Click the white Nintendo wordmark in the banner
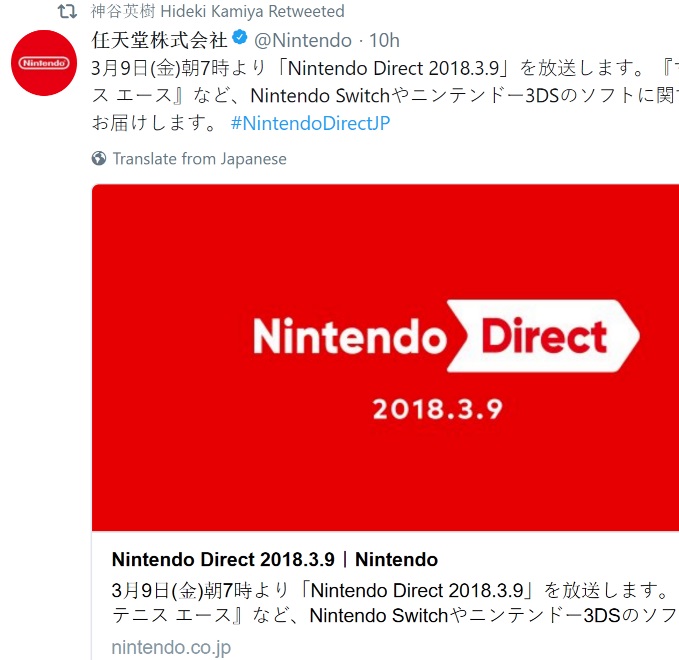 tap(346, 337)
